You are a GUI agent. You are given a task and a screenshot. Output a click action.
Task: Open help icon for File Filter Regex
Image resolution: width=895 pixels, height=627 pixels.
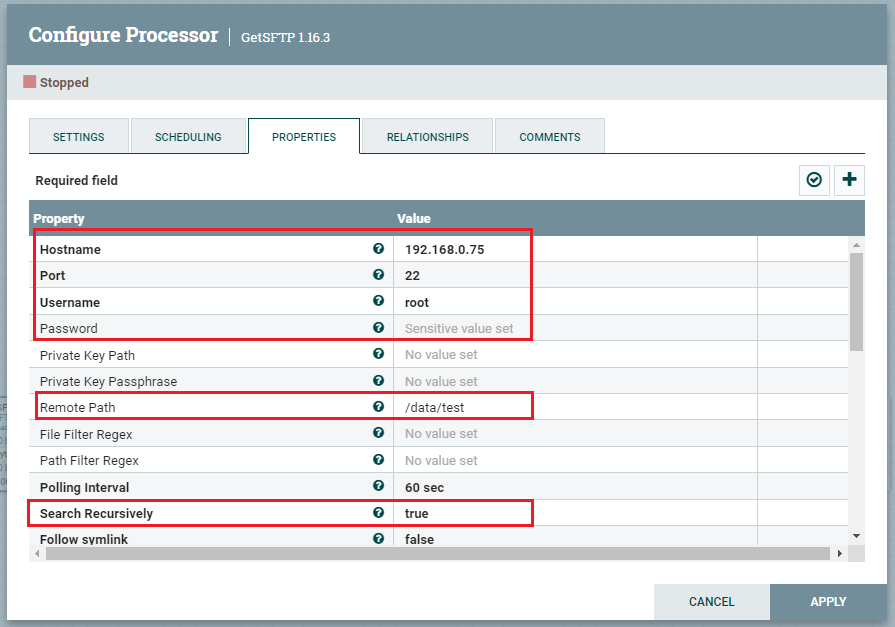click(x=378, y=433)
